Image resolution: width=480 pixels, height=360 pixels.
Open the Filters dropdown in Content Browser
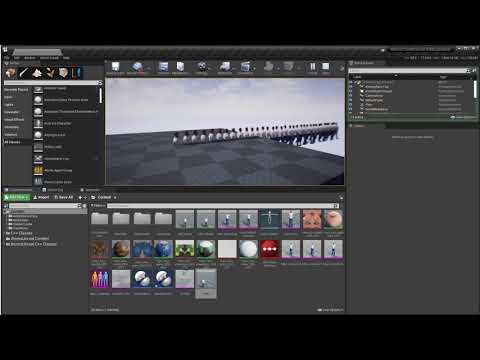(98, 206)
